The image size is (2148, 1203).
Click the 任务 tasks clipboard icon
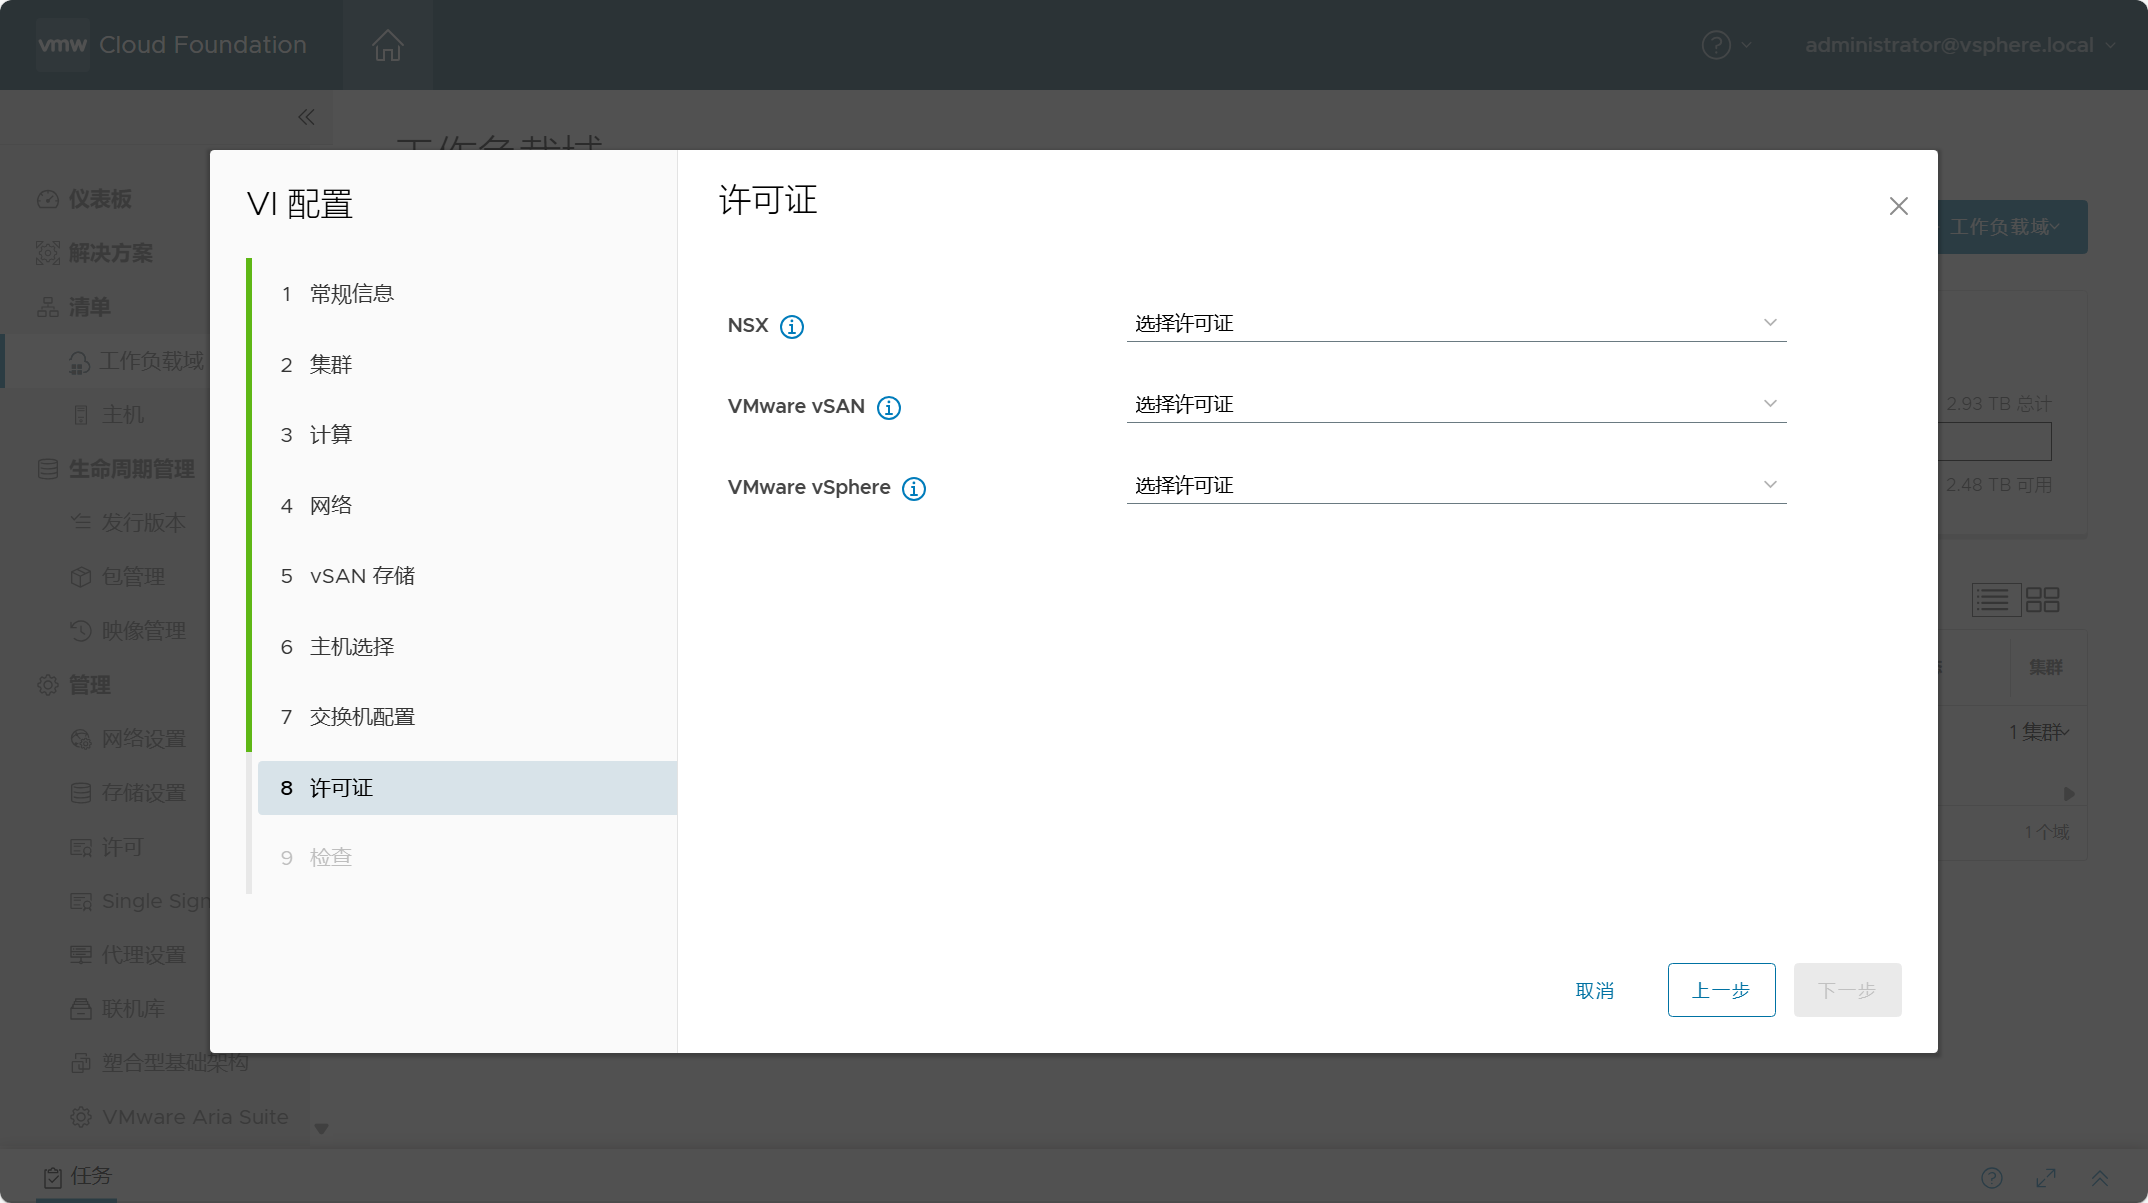[53, 1178]
